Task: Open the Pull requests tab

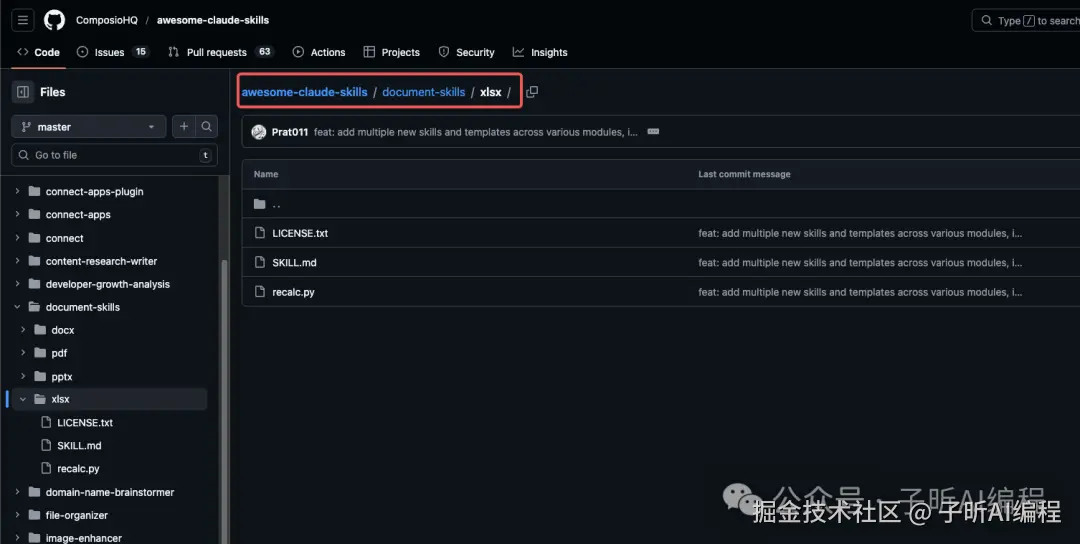Action: point(220,52)
